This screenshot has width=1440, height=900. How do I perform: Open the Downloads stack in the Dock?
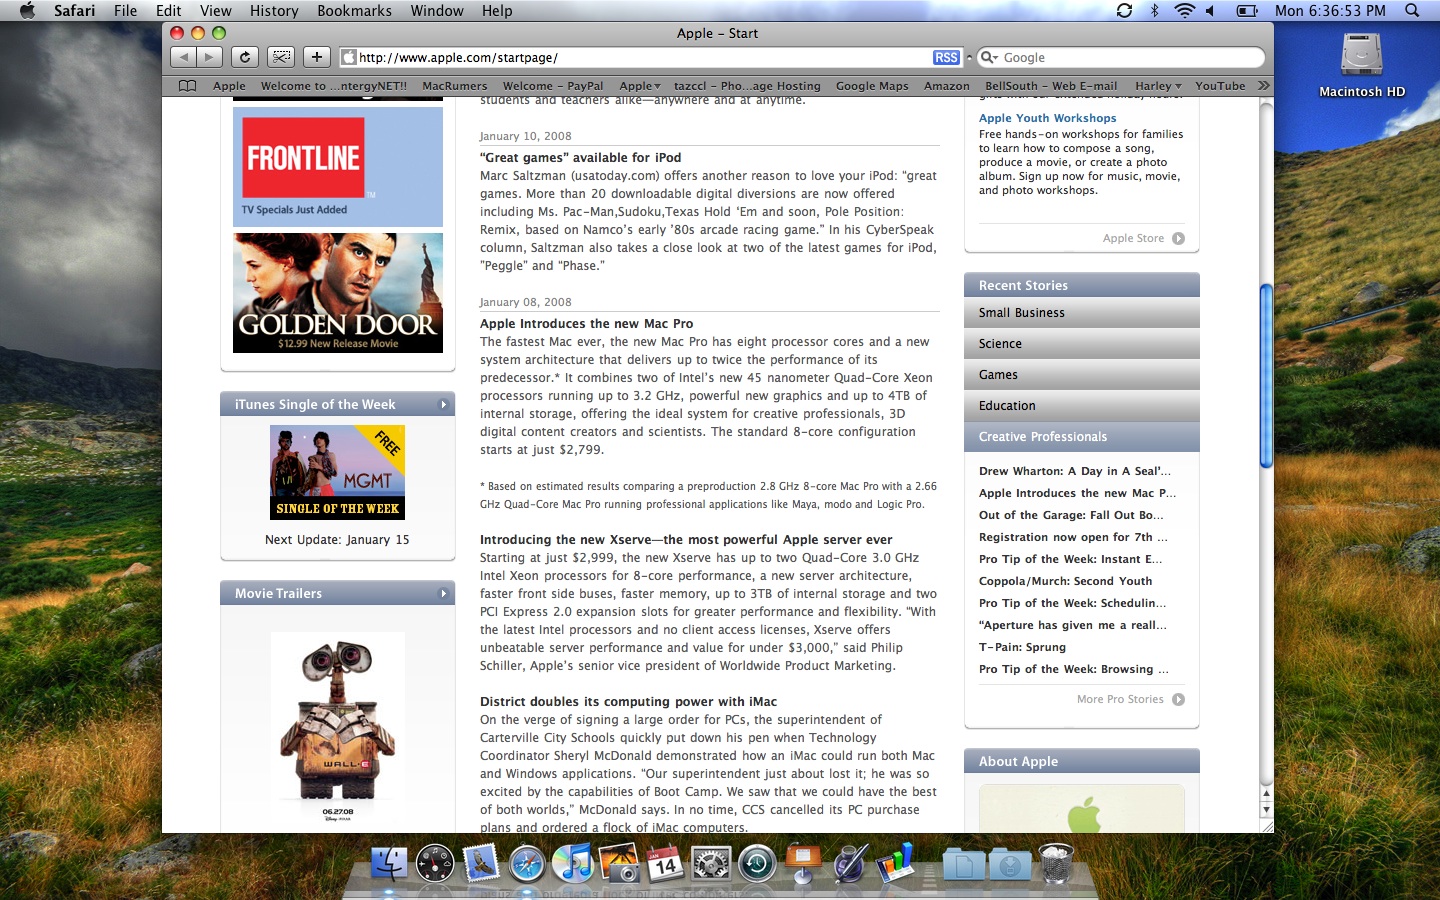[x=1010, y=863]
